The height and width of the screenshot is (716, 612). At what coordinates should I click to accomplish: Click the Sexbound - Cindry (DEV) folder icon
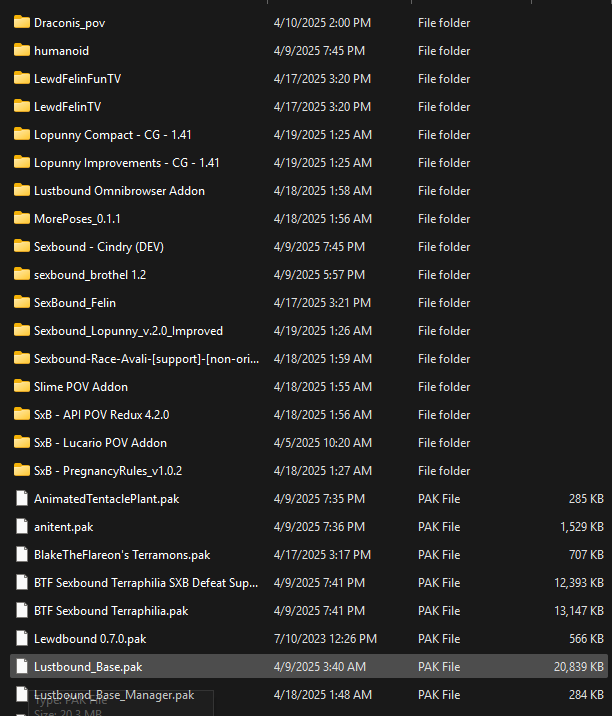pyautogui.click(x=21, y=247)
